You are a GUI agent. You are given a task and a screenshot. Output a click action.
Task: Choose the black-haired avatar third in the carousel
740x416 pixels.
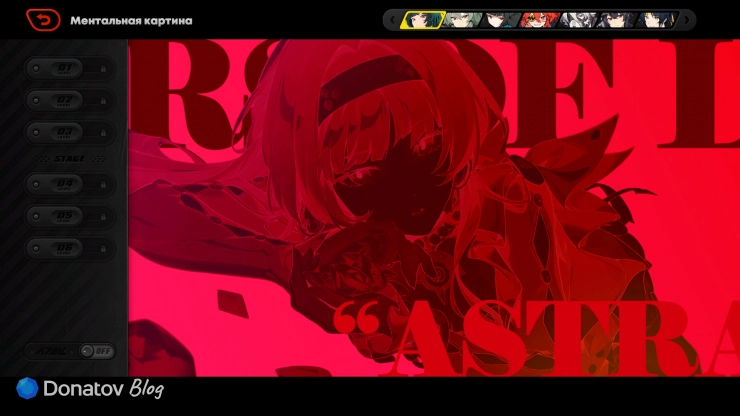(501, 20)
